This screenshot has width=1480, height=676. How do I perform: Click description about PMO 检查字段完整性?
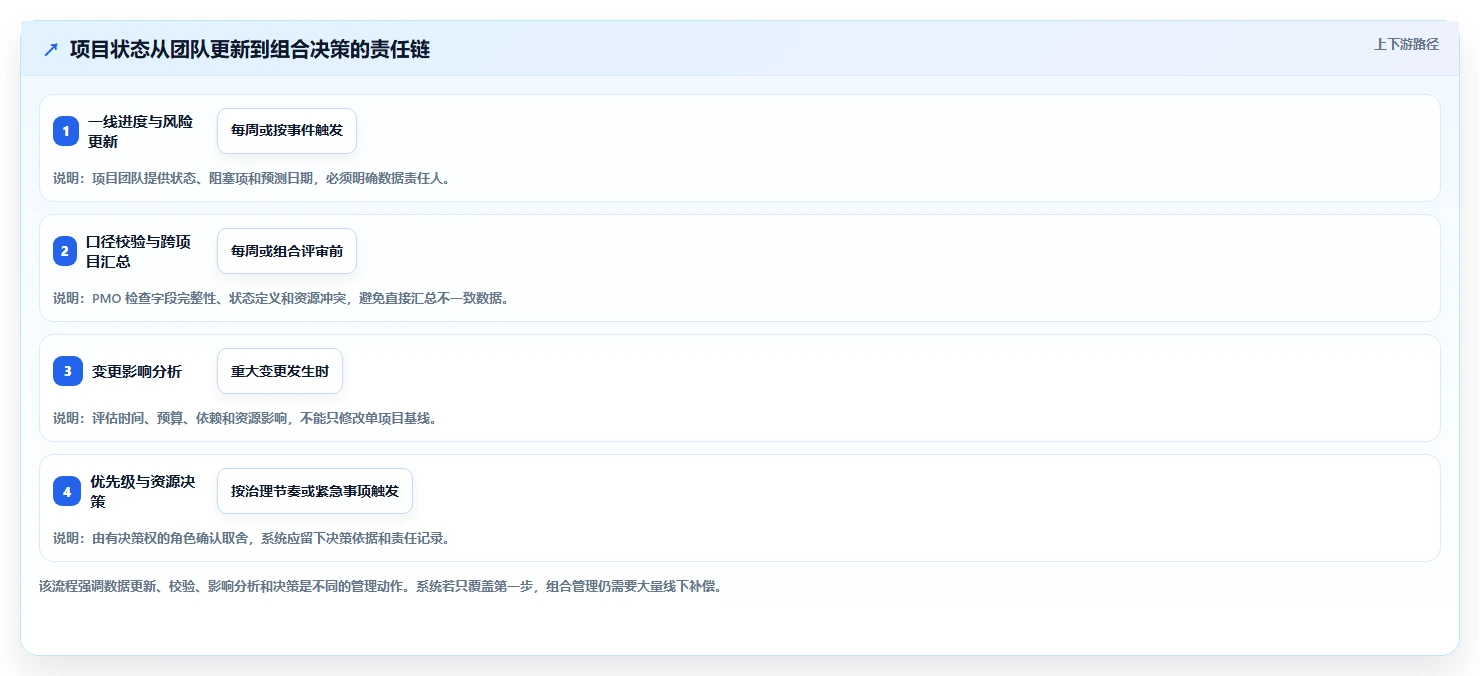281,298
